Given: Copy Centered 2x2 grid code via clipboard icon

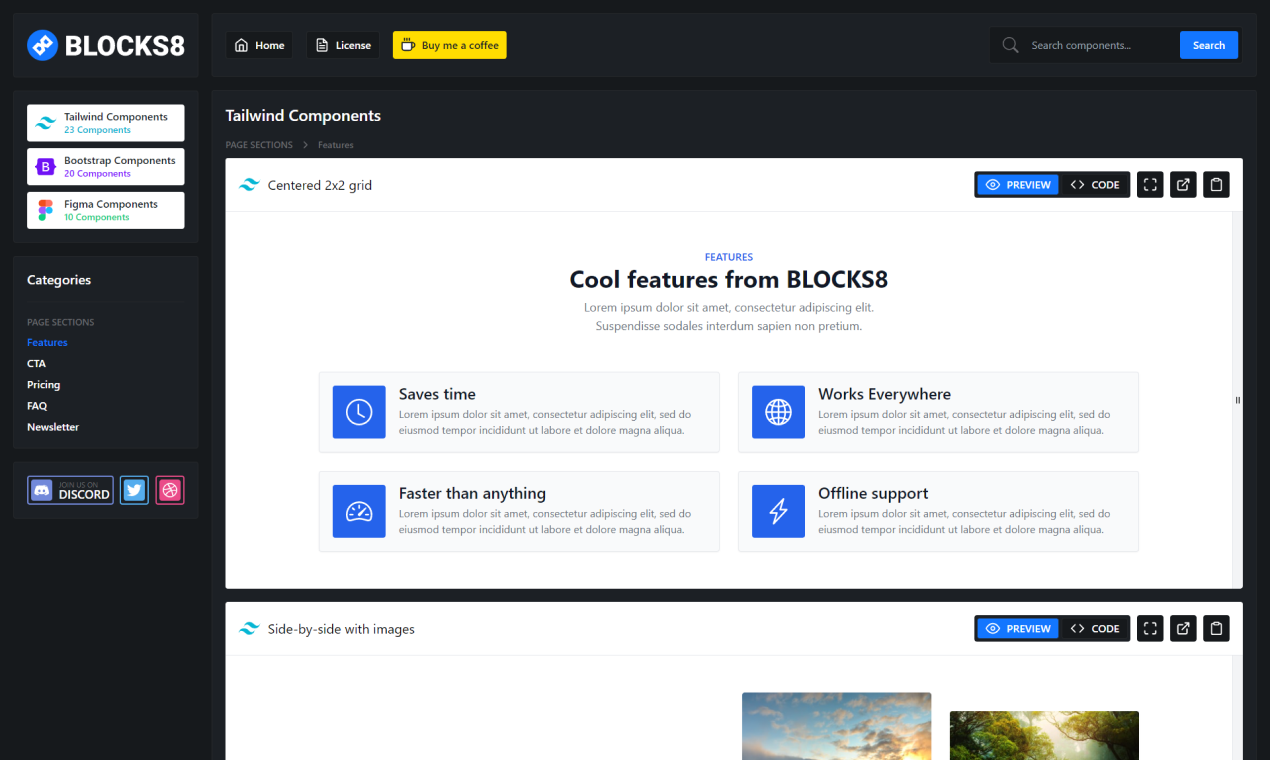Looking at the screenshot, I should (1216, 184).
